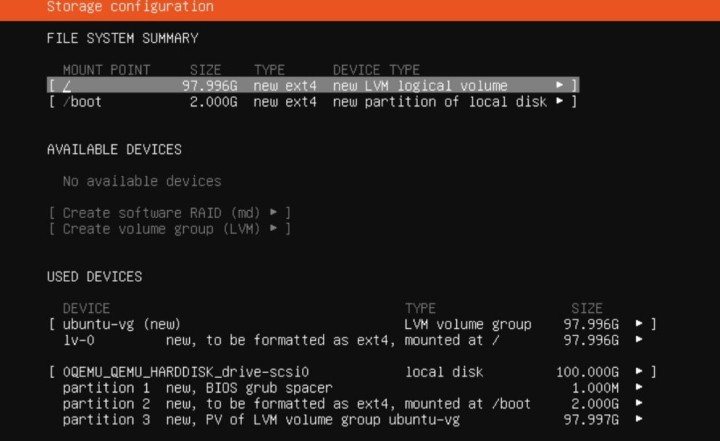
Task: Open arrow menu for partition 3 LVM PV
Action: (639, 419)
